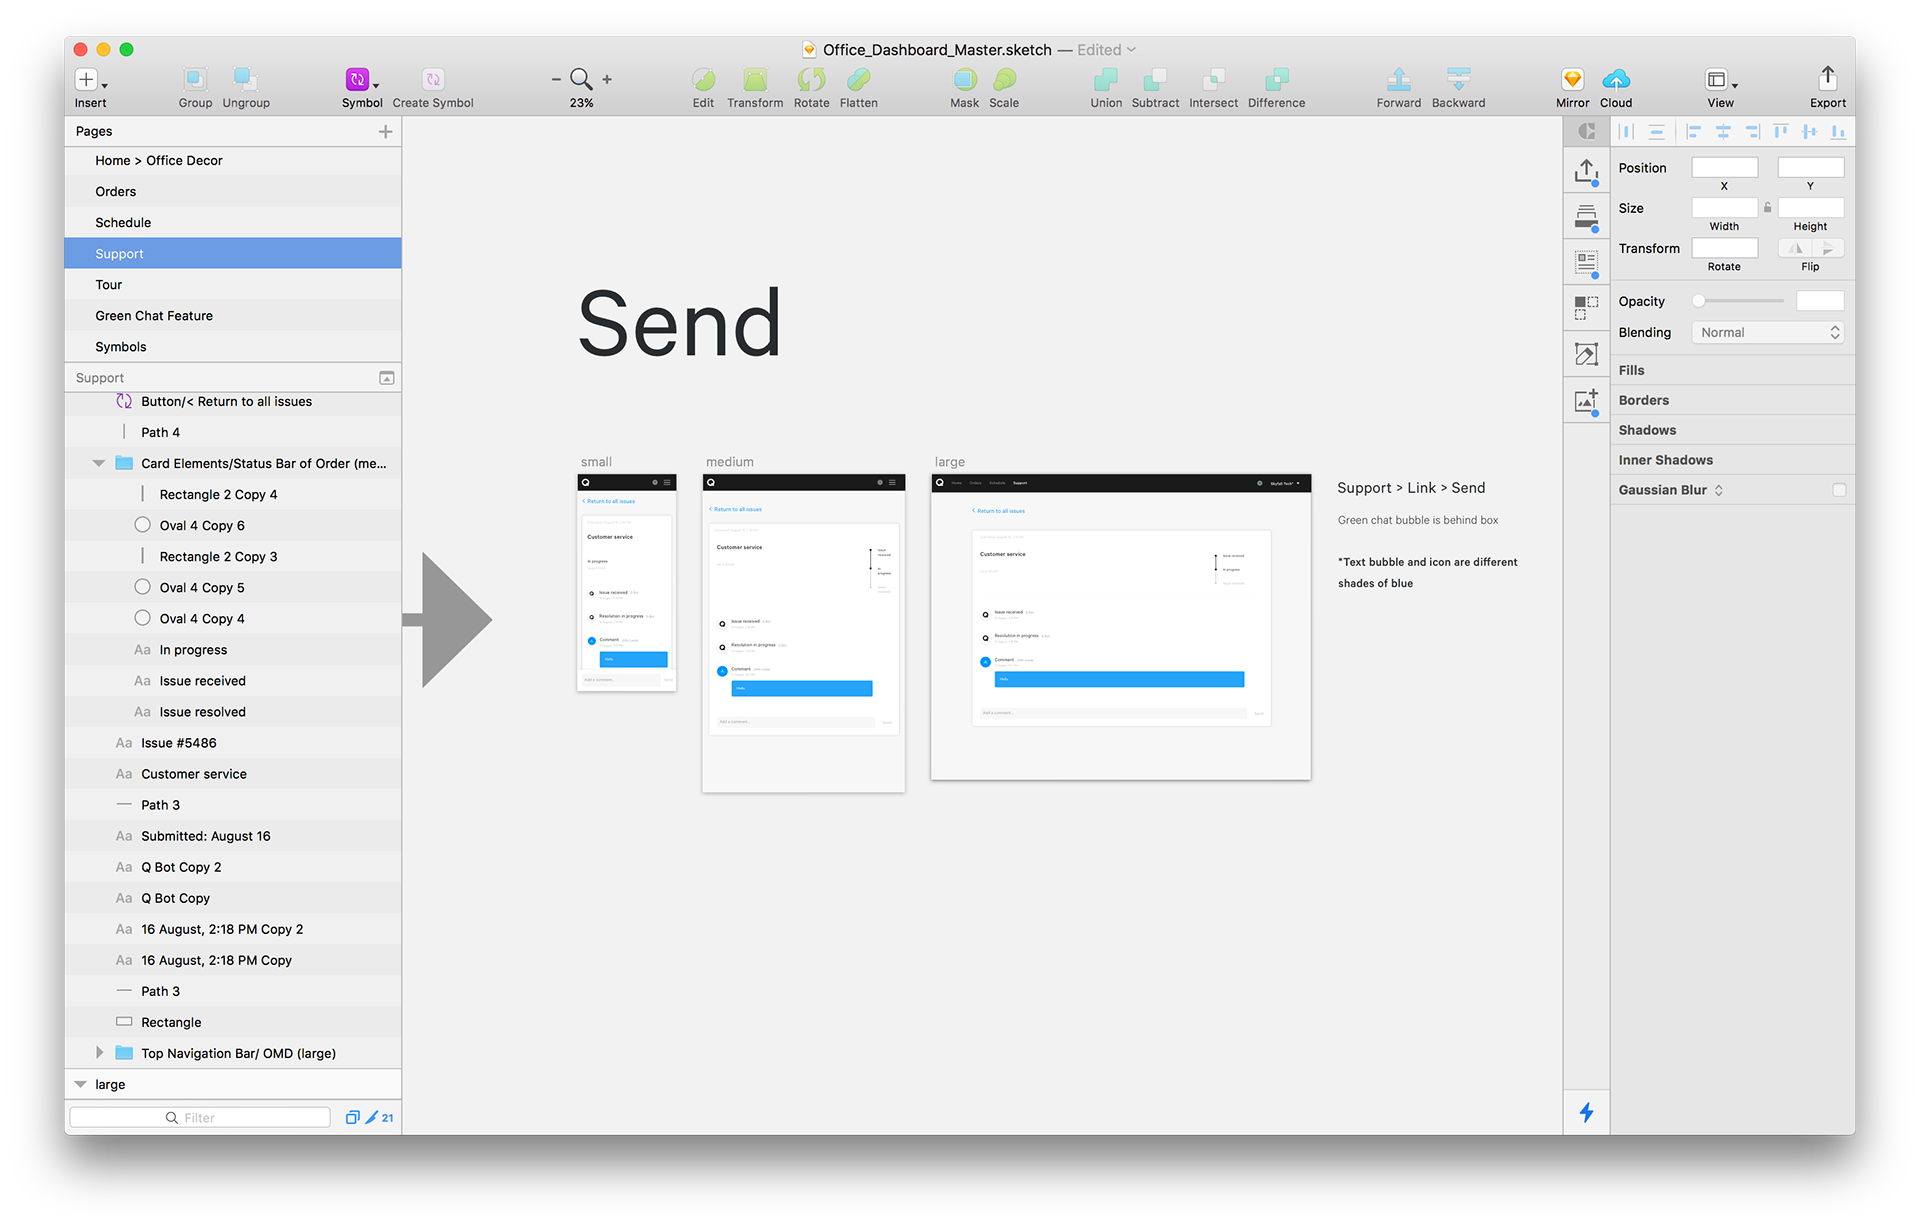Click the Group toolbar icon
This screenshot has height=1227, width=1920.
coord(195,80)
